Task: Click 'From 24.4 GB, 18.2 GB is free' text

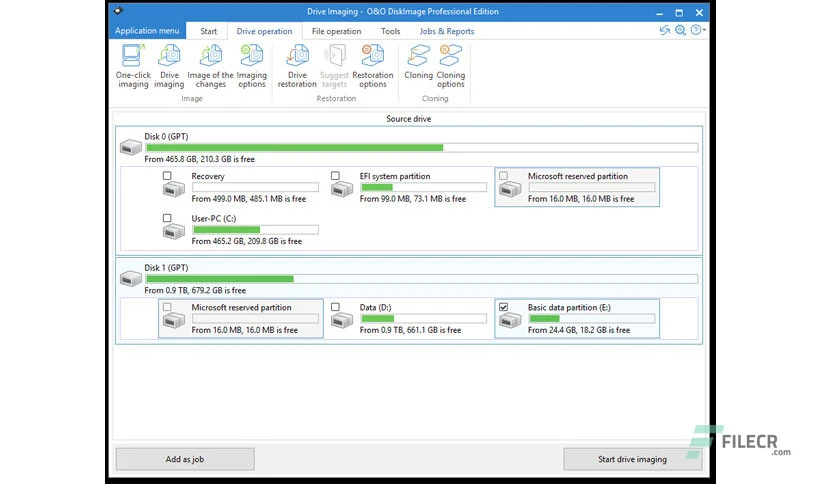Action: pyautogui.click(x=578, y=330)
